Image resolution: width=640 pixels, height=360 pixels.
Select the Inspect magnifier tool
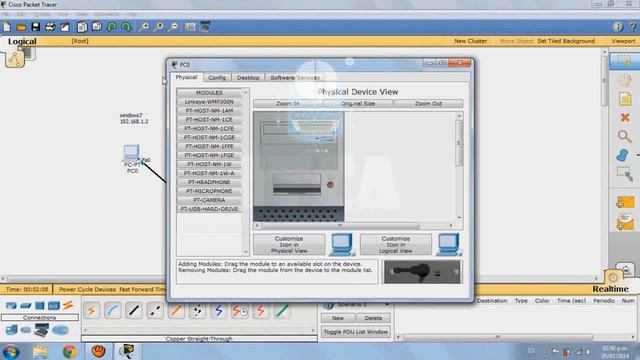point(624,136)
